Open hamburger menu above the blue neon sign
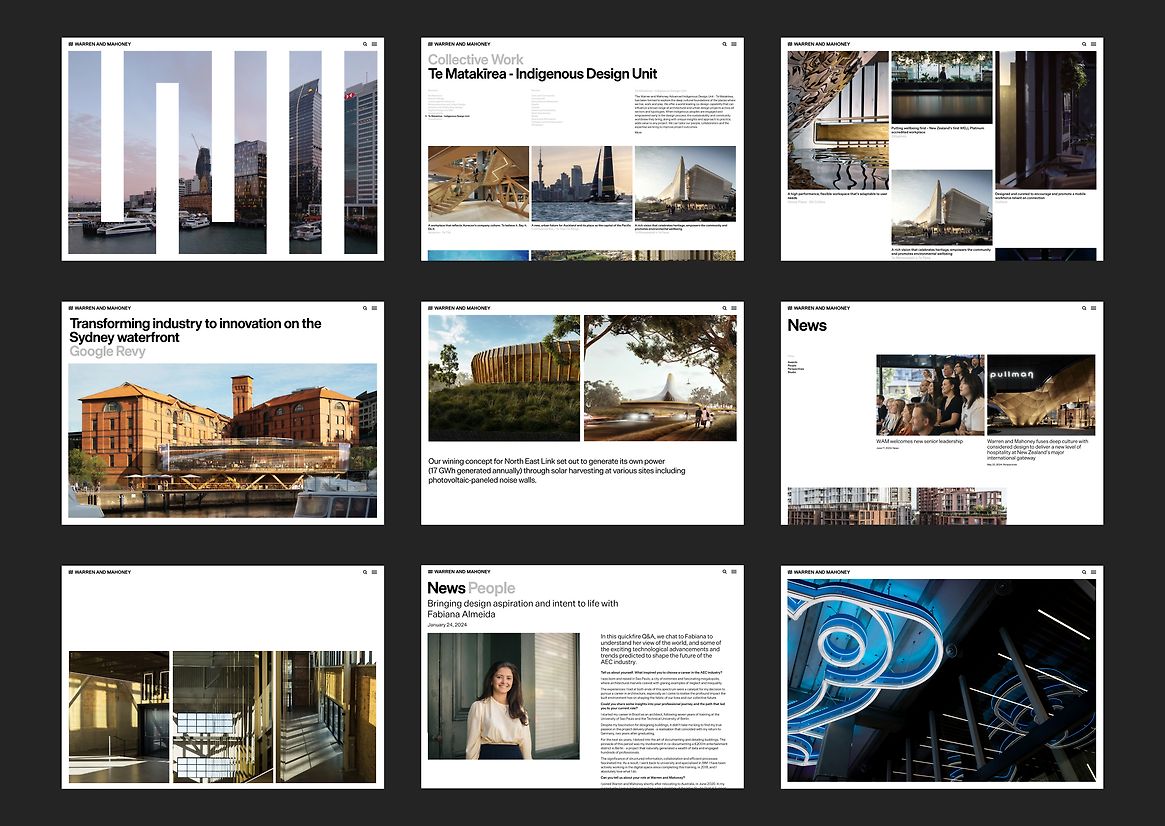Screen dimensions: 1165x826 coord(1094,572)
